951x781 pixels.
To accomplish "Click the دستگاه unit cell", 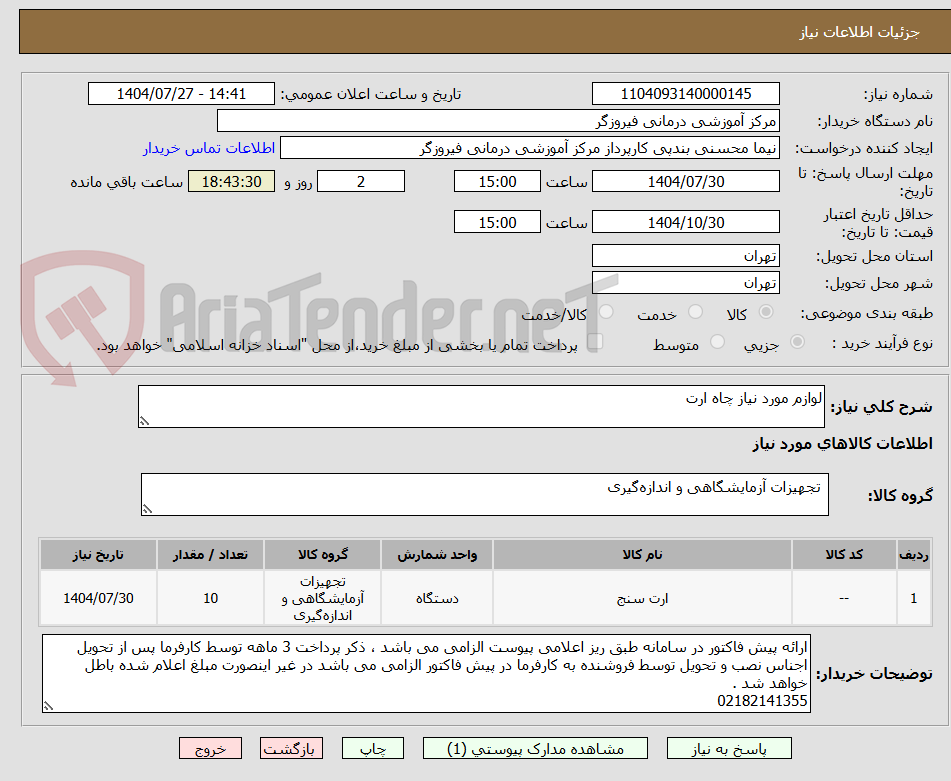I will point(437,598).
